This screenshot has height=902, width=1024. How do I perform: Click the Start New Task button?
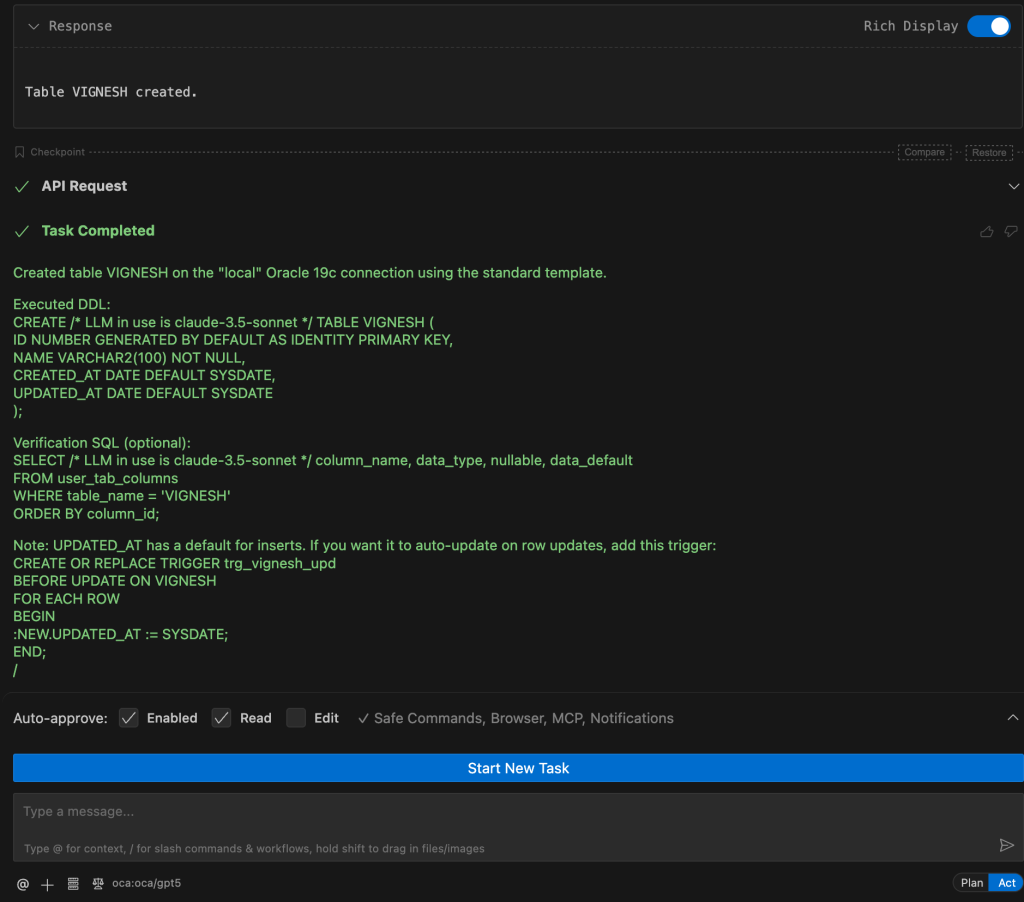pyautogui.click(x=518, y=768)
